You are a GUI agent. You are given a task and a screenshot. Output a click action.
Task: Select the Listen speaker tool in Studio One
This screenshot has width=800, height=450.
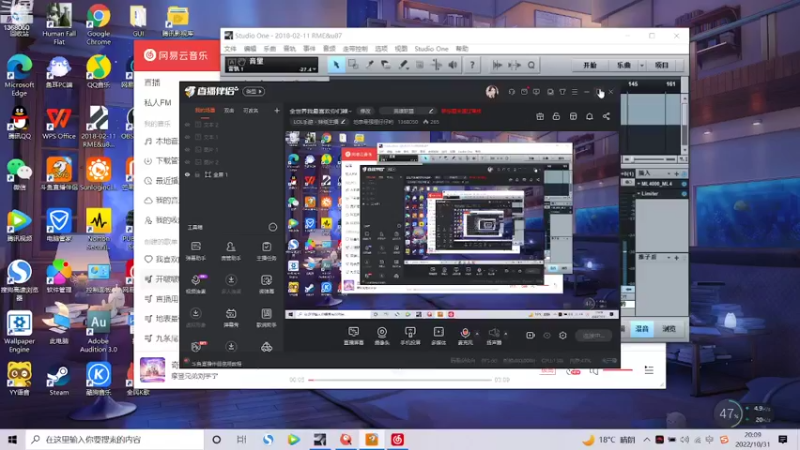453,65
